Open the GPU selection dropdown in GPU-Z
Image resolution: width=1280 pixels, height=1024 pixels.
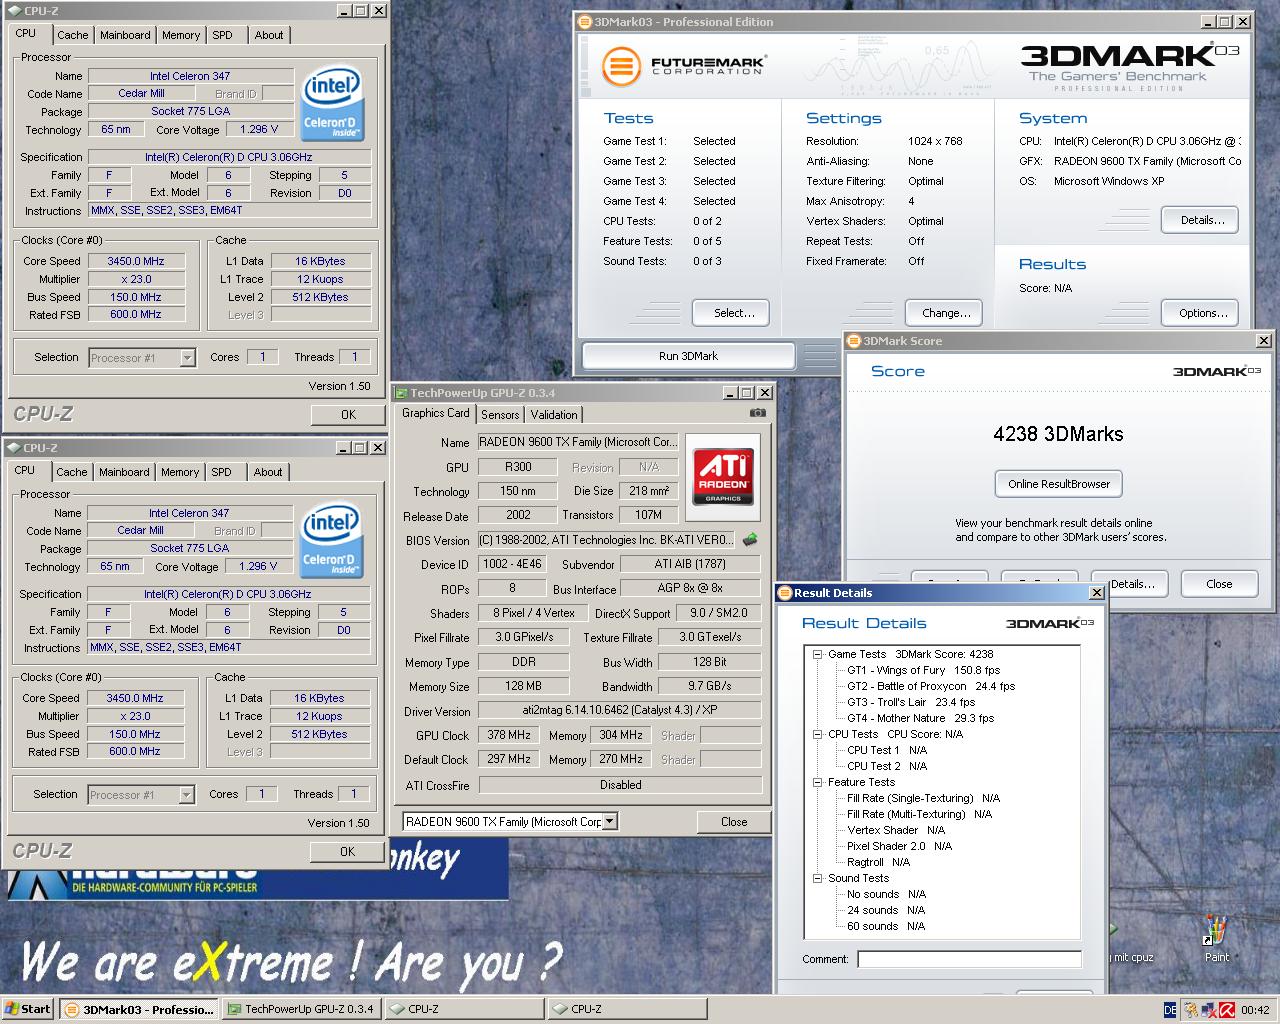pos(610,822)
